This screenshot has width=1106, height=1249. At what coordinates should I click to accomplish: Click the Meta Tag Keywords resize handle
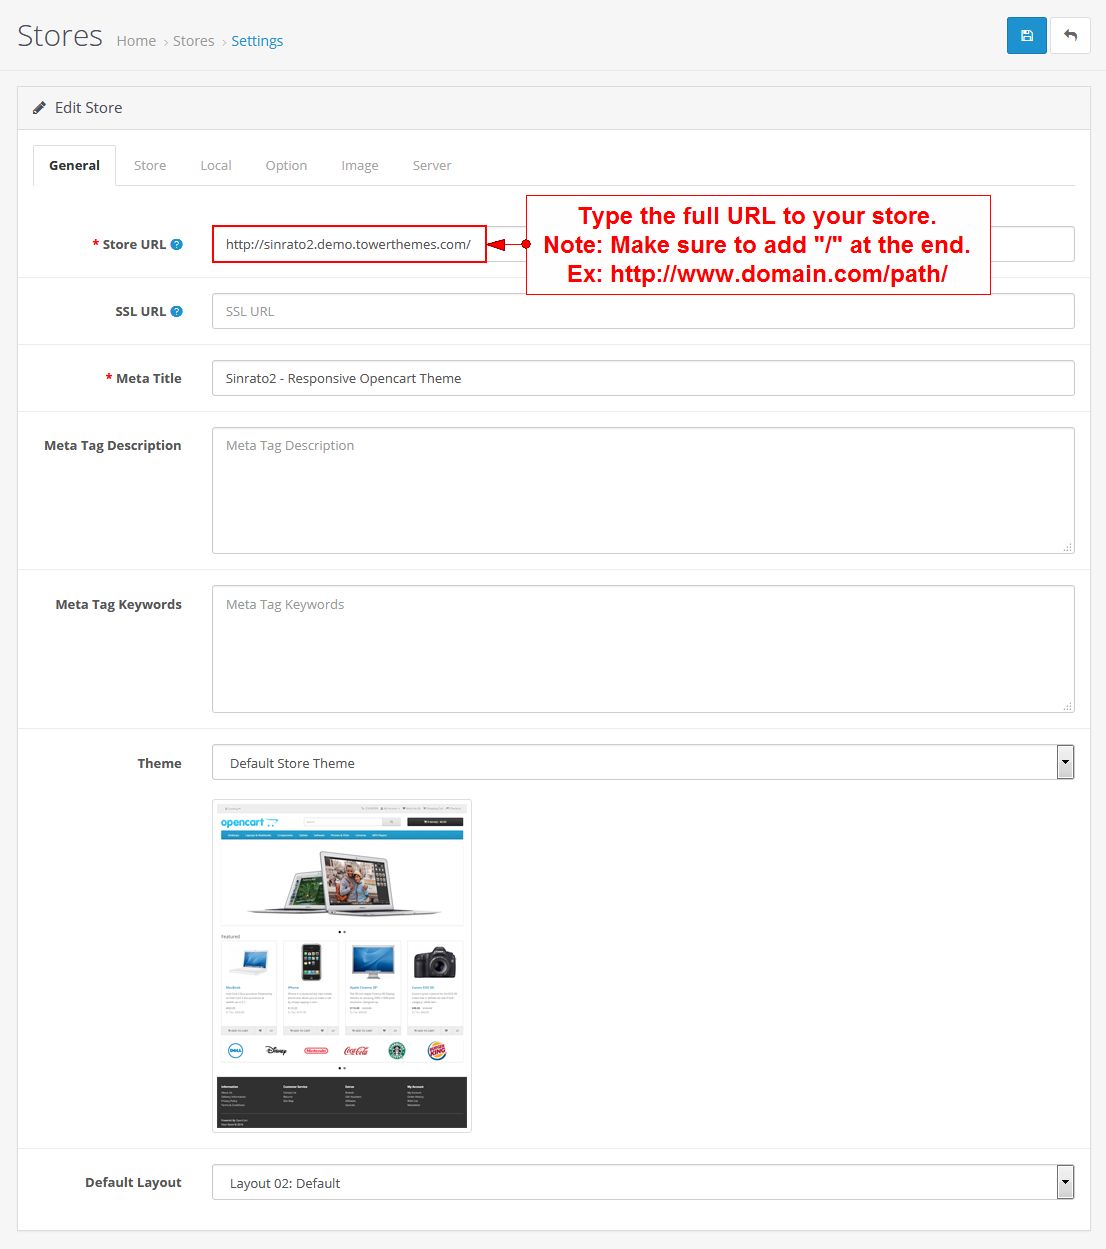1067,706
